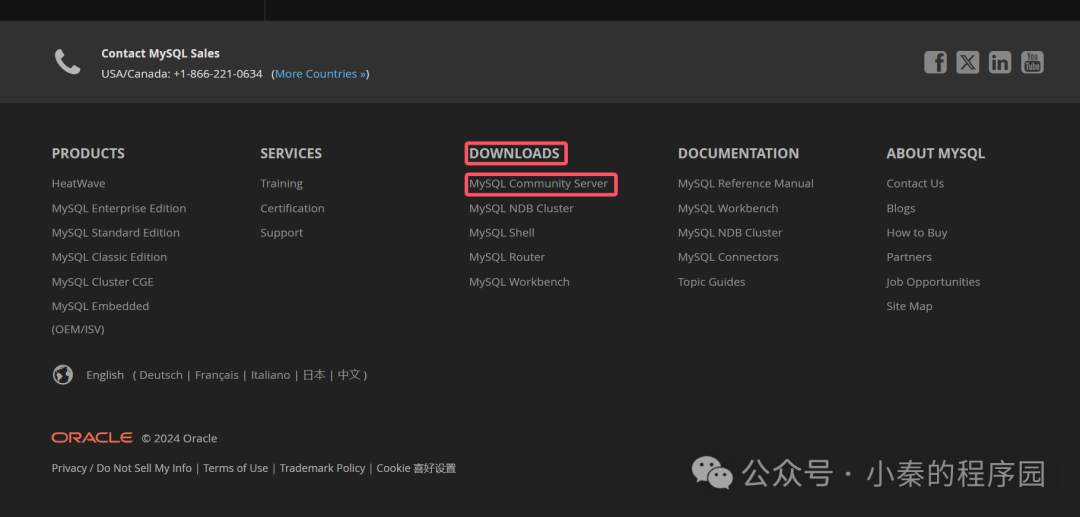Open the DOWNLOADS footer heading
1080x517 pixels.
coord(515,154)
